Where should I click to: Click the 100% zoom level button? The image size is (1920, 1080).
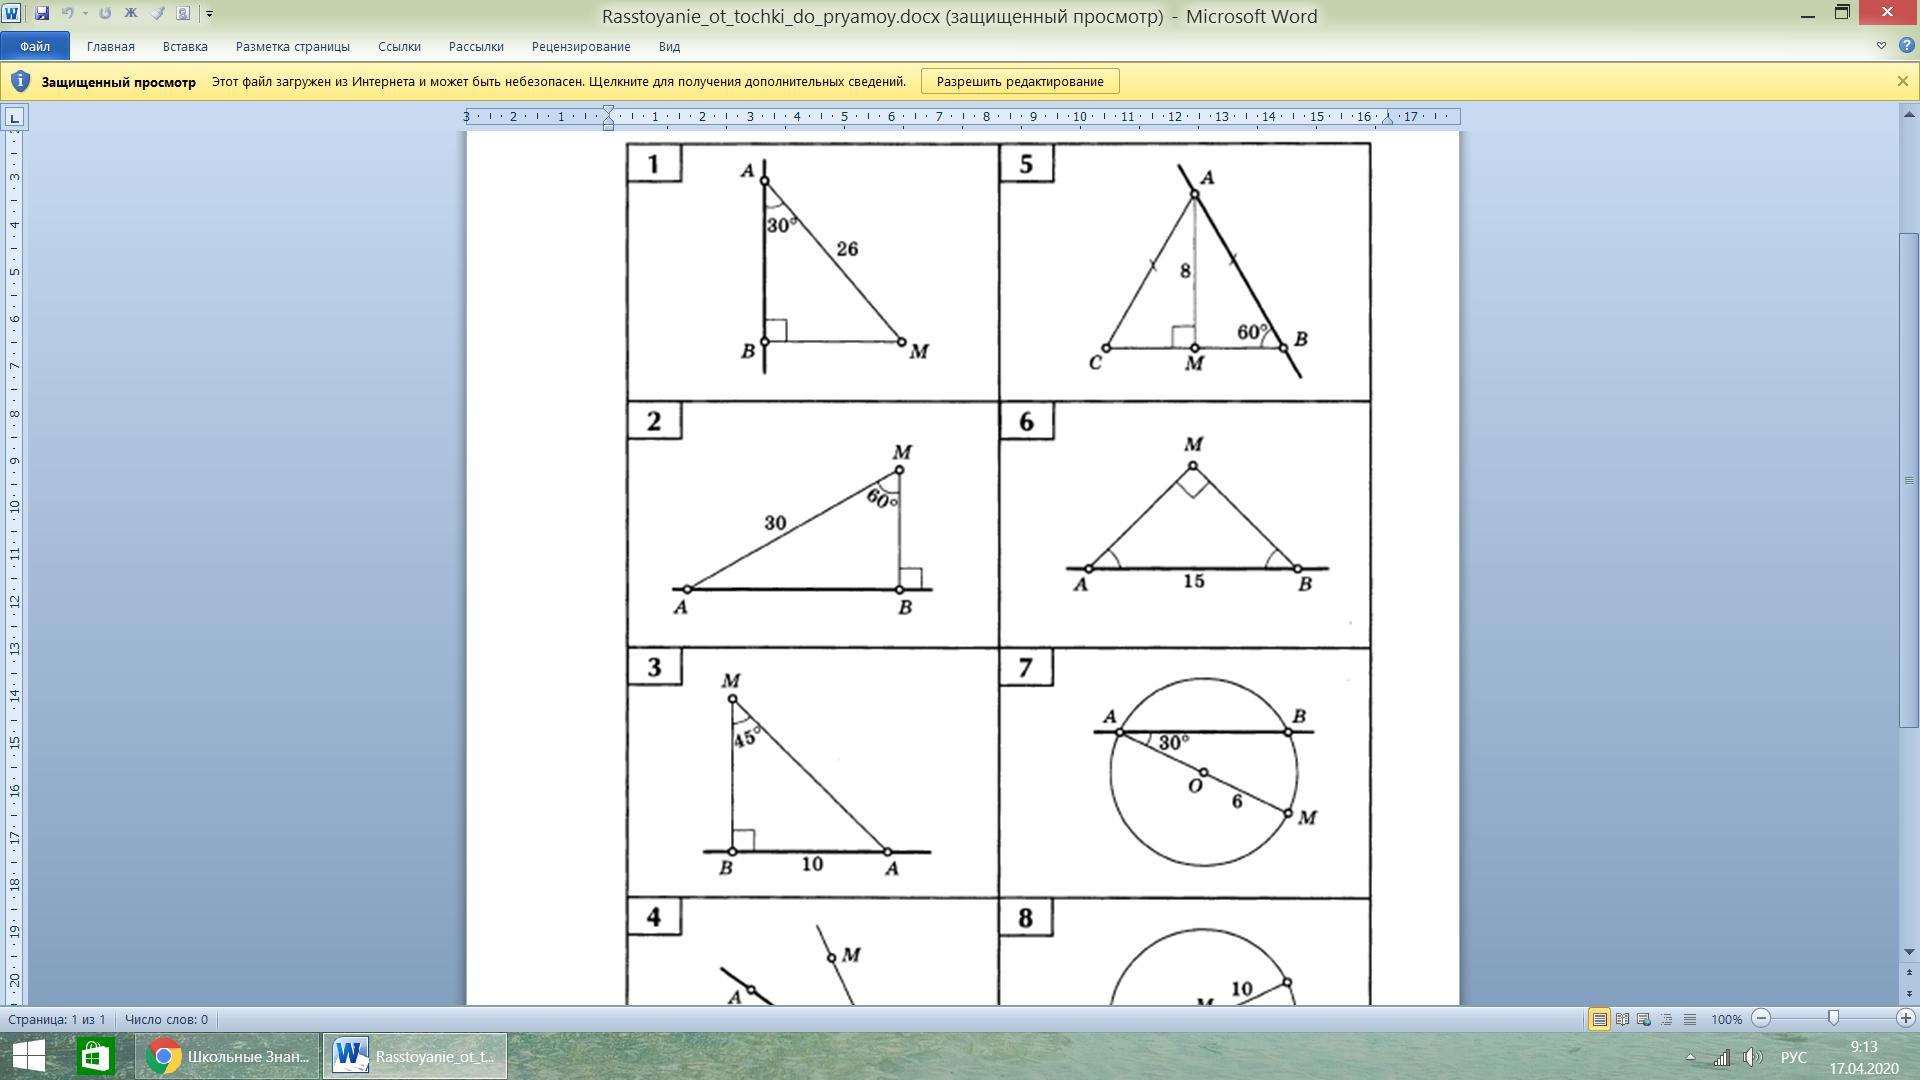pos(1726,1019)
